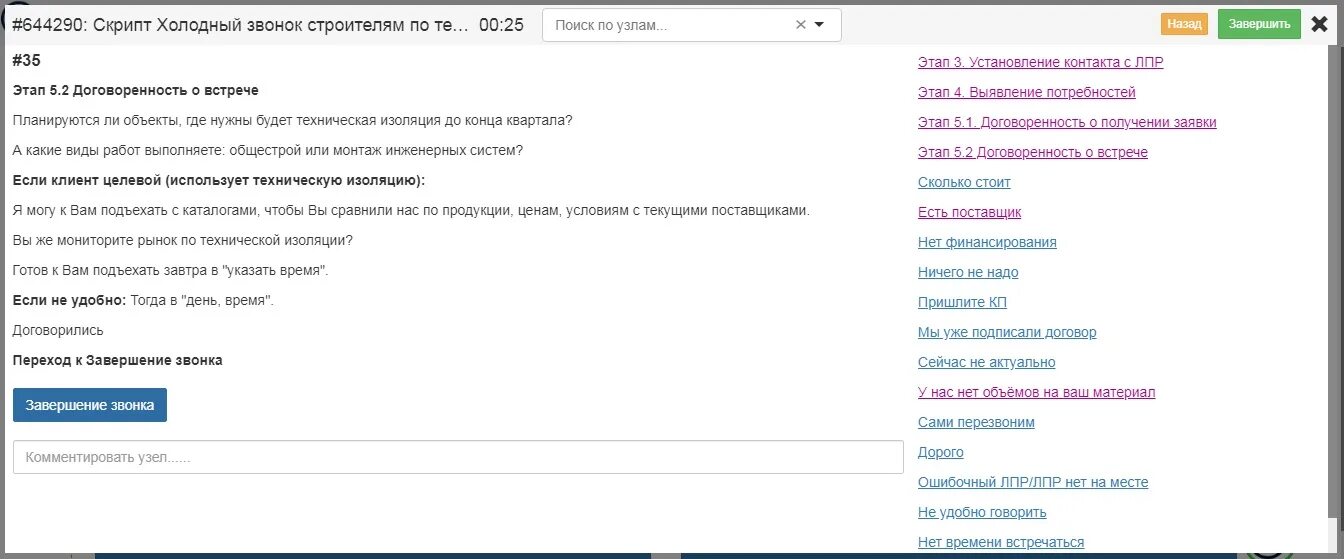Click the green Завершить button

point(1259,24)
